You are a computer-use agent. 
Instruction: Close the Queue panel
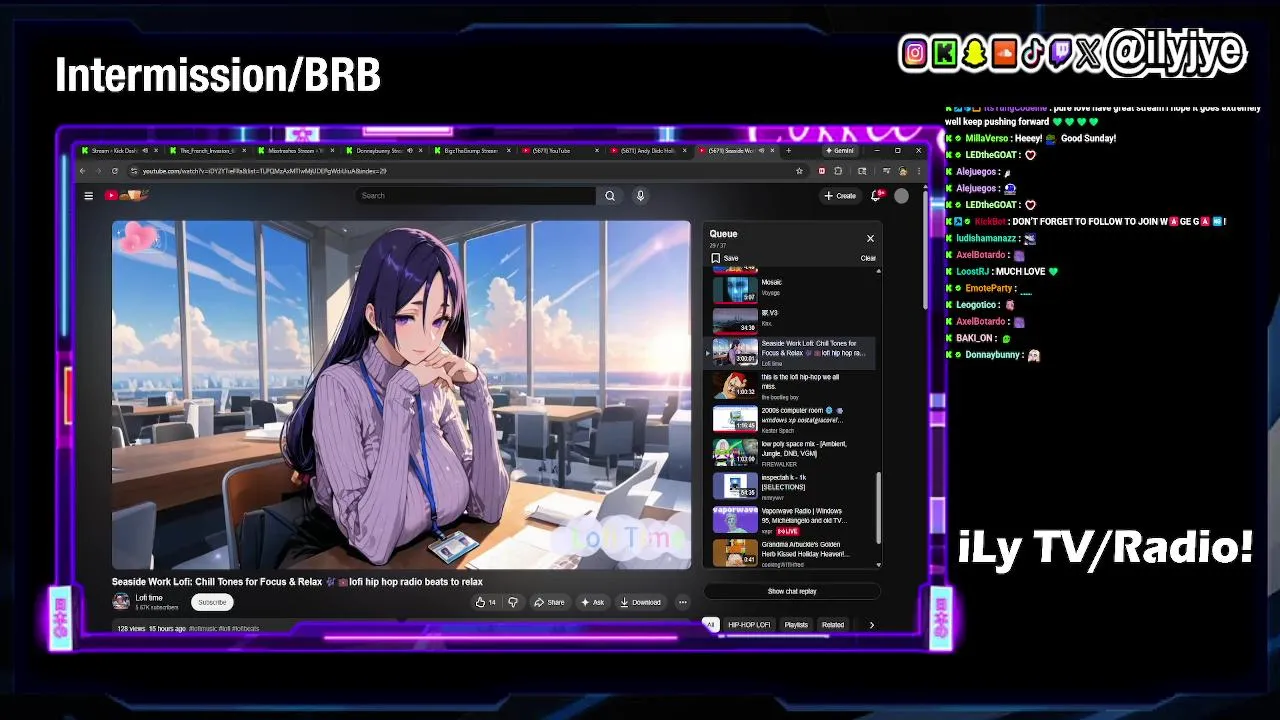pyautogui.click(x=870, y=238)
